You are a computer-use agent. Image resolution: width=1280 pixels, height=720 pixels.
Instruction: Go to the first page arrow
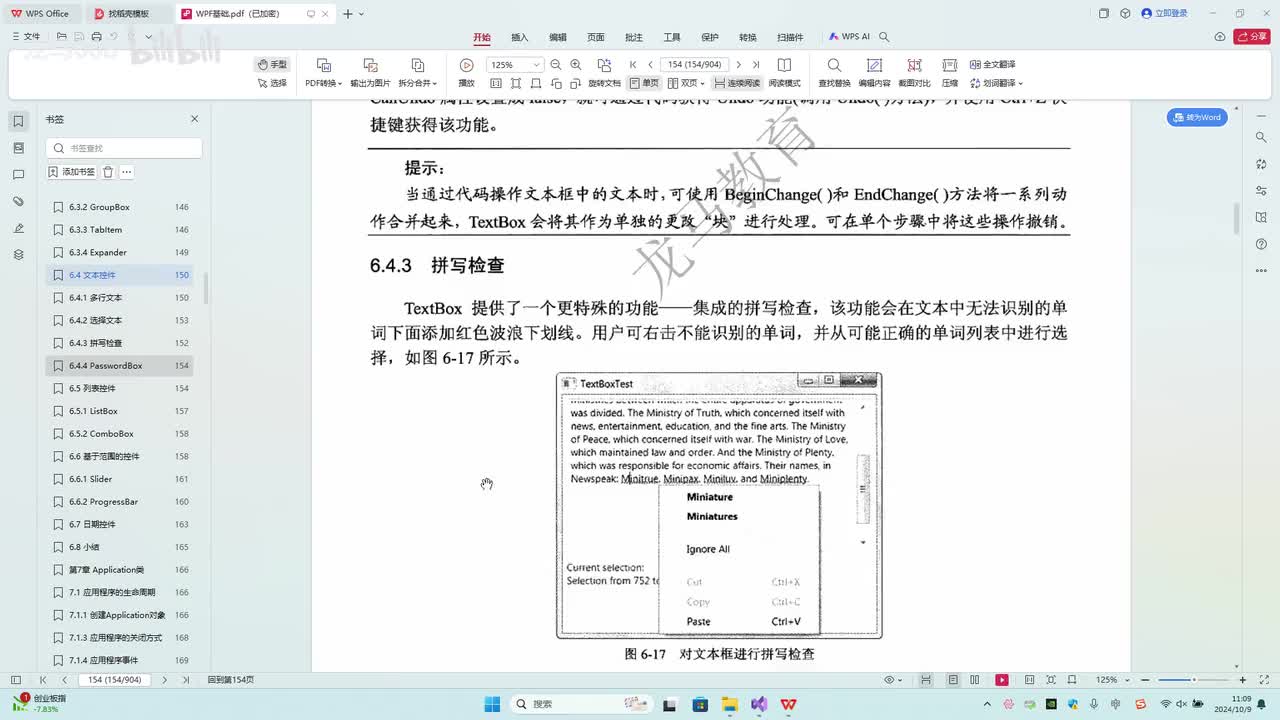point(633,64)
